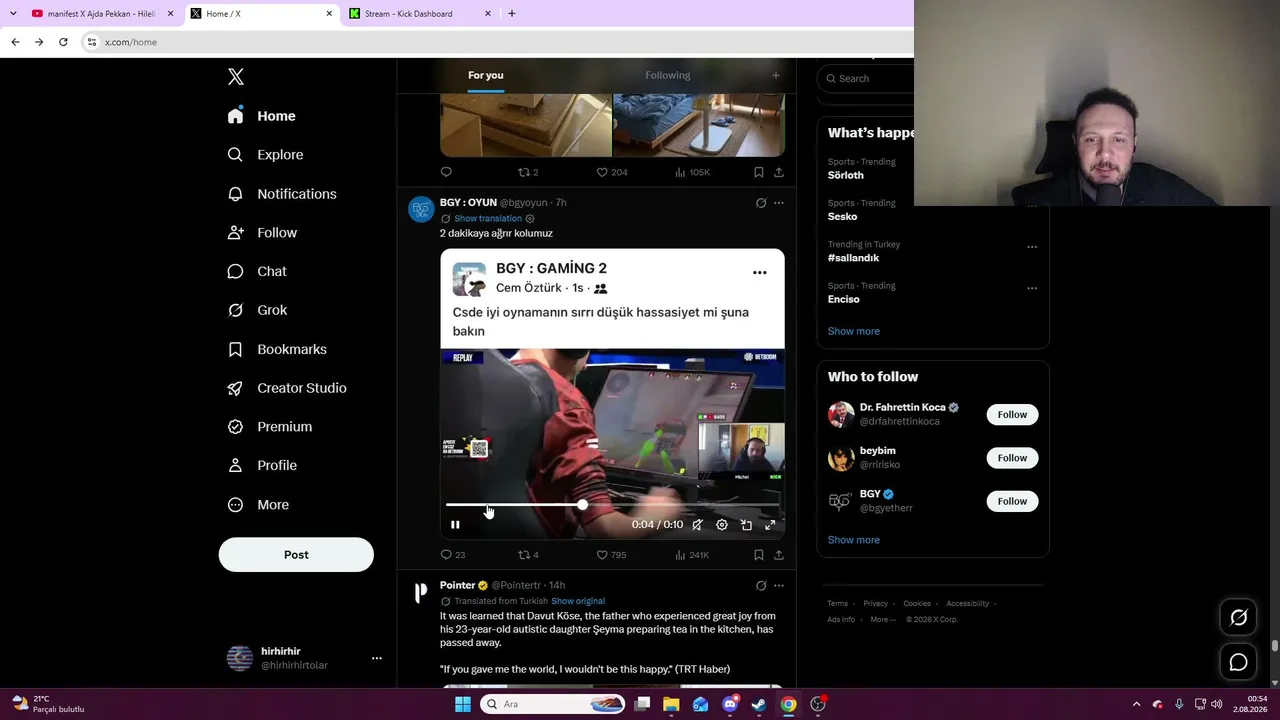Screen dimensions: 1280x720
Task: Add a new timeline with the plus icon
Action: point(775,75)
